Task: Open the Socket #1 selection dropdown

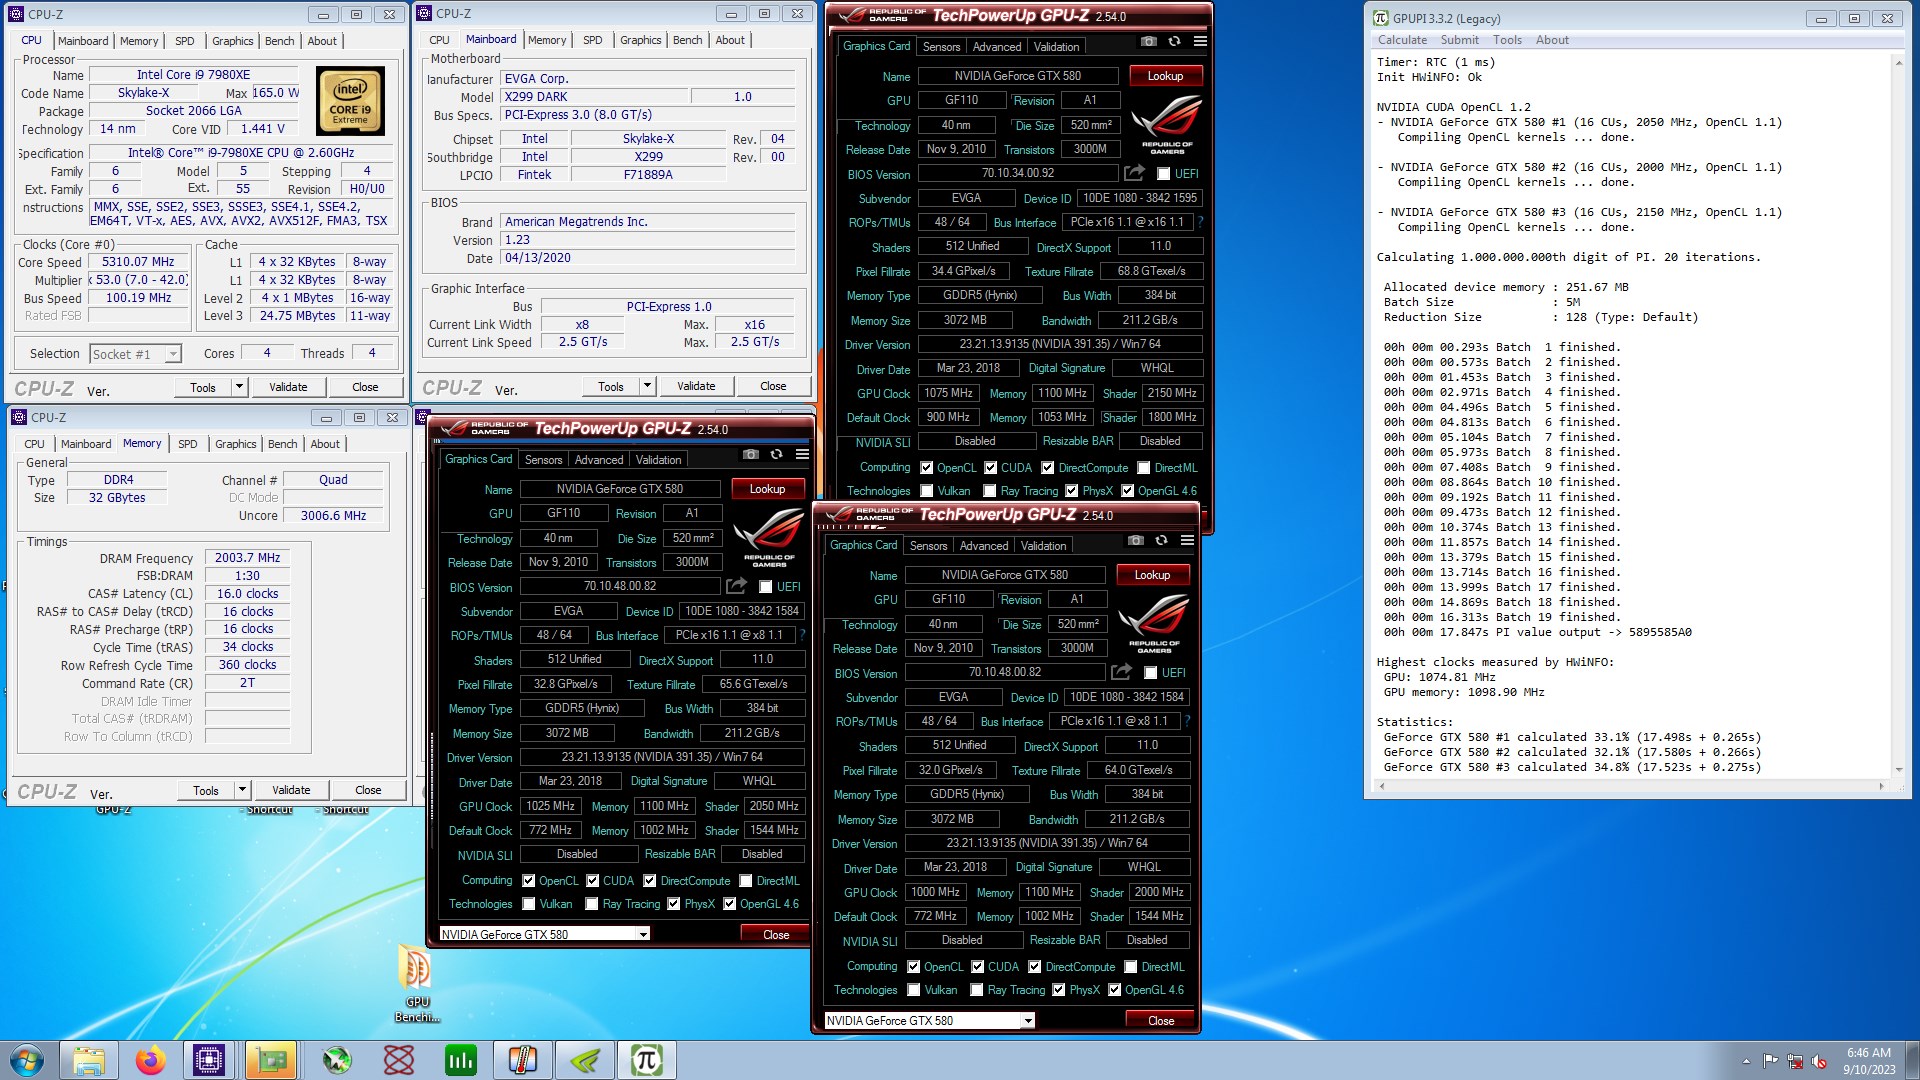Action: (173, 354)
